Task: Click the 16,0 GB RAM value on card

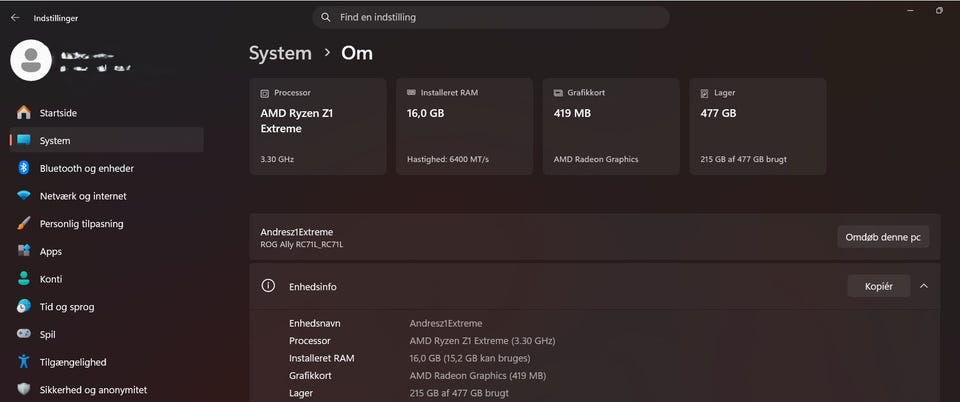Action: (x=426, y=113)
